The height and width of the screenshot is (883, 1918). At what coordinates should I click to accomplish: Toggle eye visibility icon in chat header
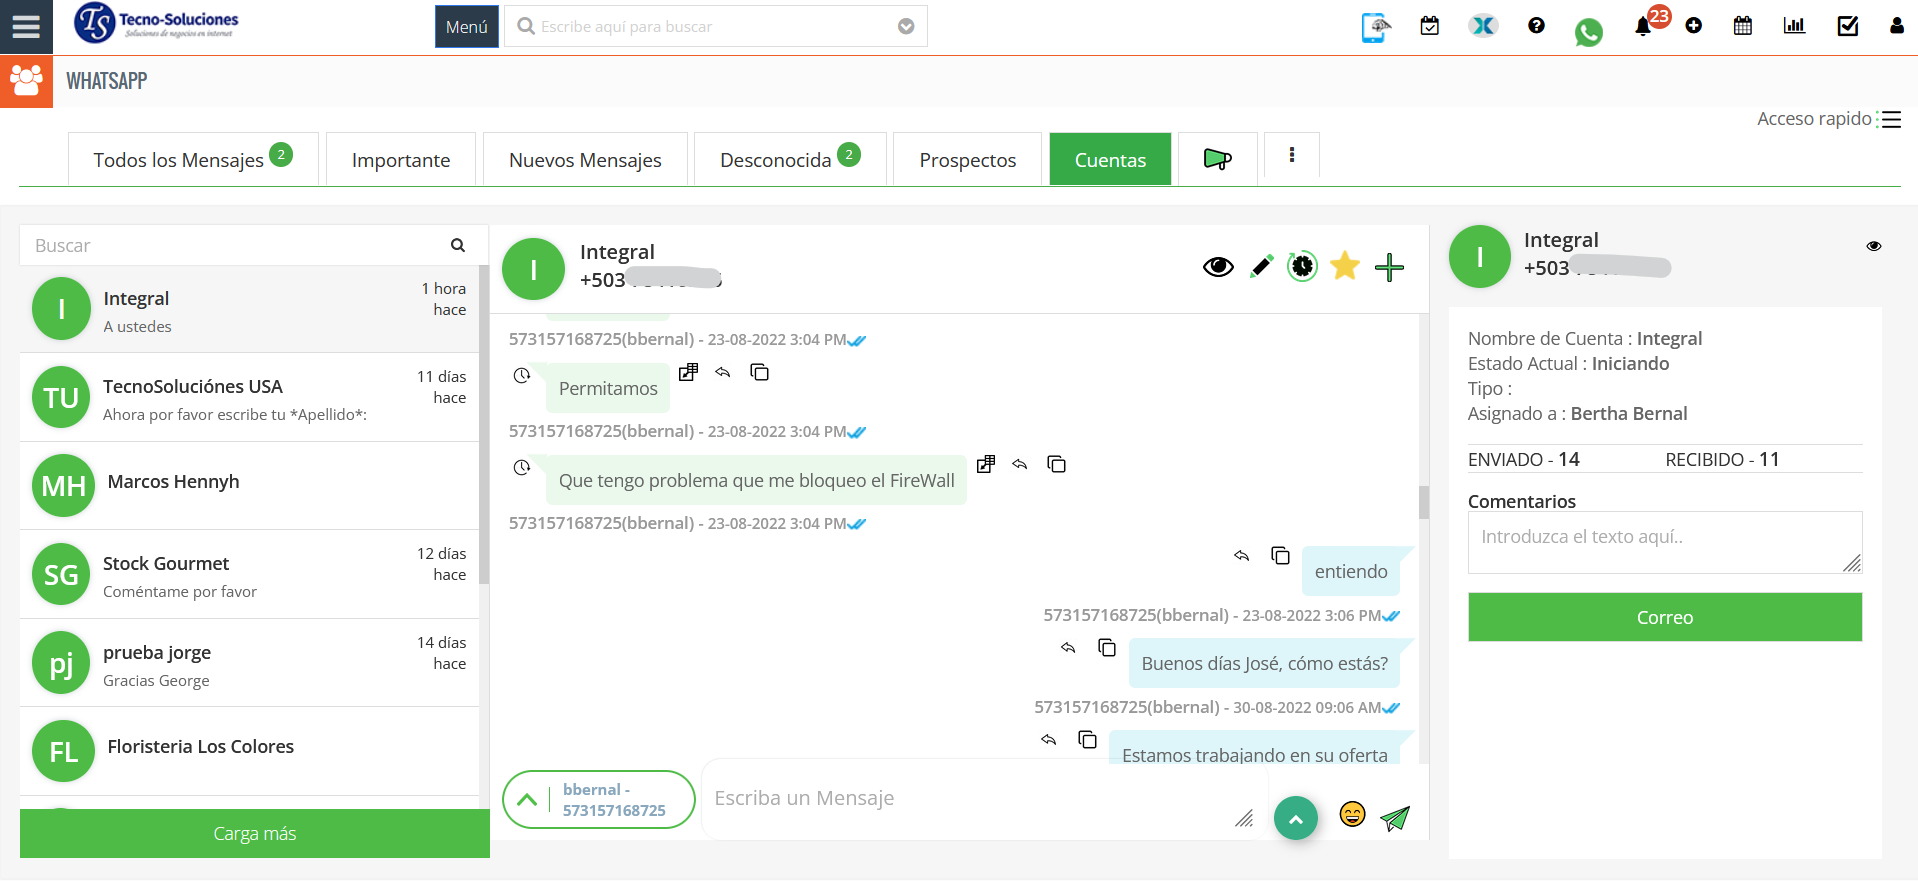click(x=1217, y=267)
